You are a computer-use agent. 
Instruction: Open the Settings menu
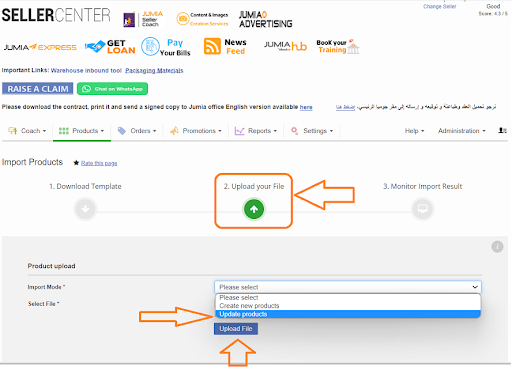(x=312, y=131)
